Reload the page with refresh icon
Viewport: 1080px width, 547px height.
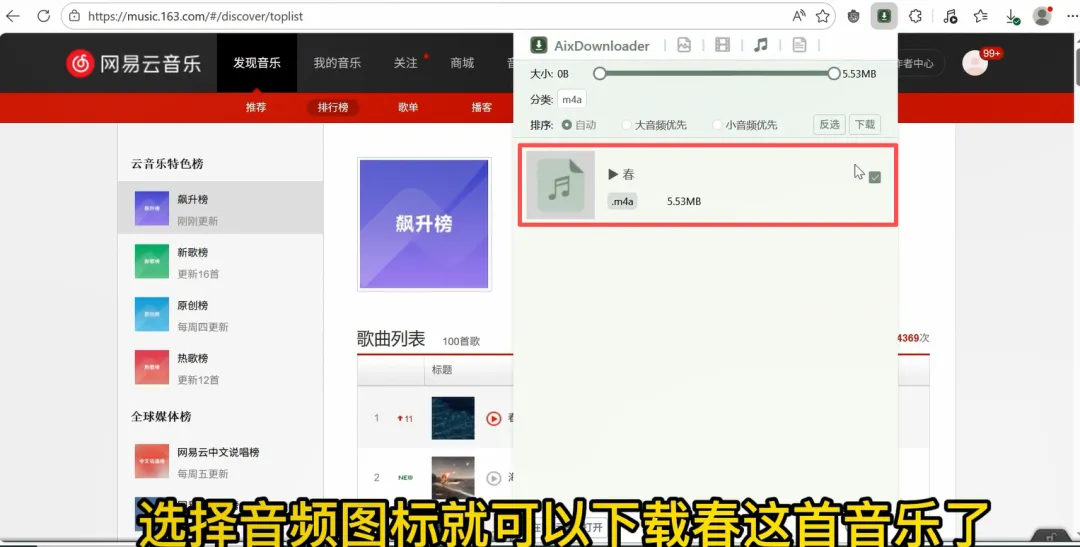pos(43,16)
